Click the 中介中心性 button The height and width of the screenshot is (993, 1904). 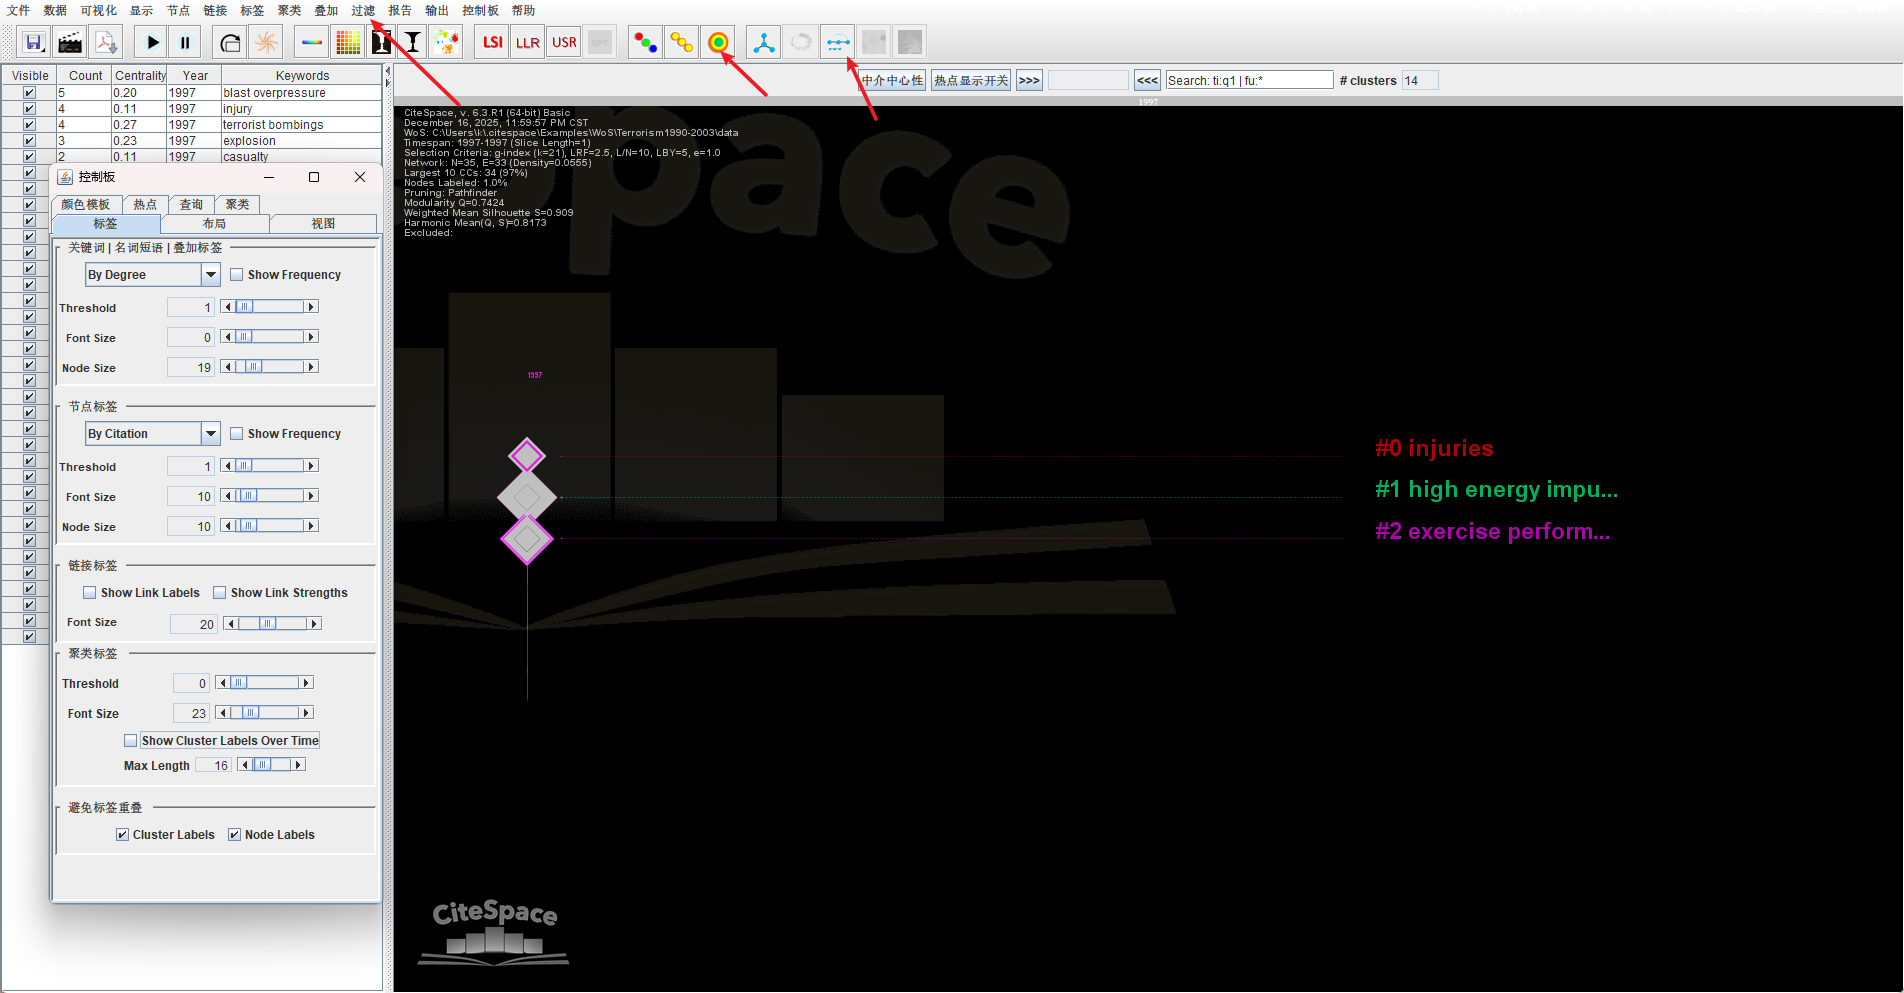click(890, 80)
